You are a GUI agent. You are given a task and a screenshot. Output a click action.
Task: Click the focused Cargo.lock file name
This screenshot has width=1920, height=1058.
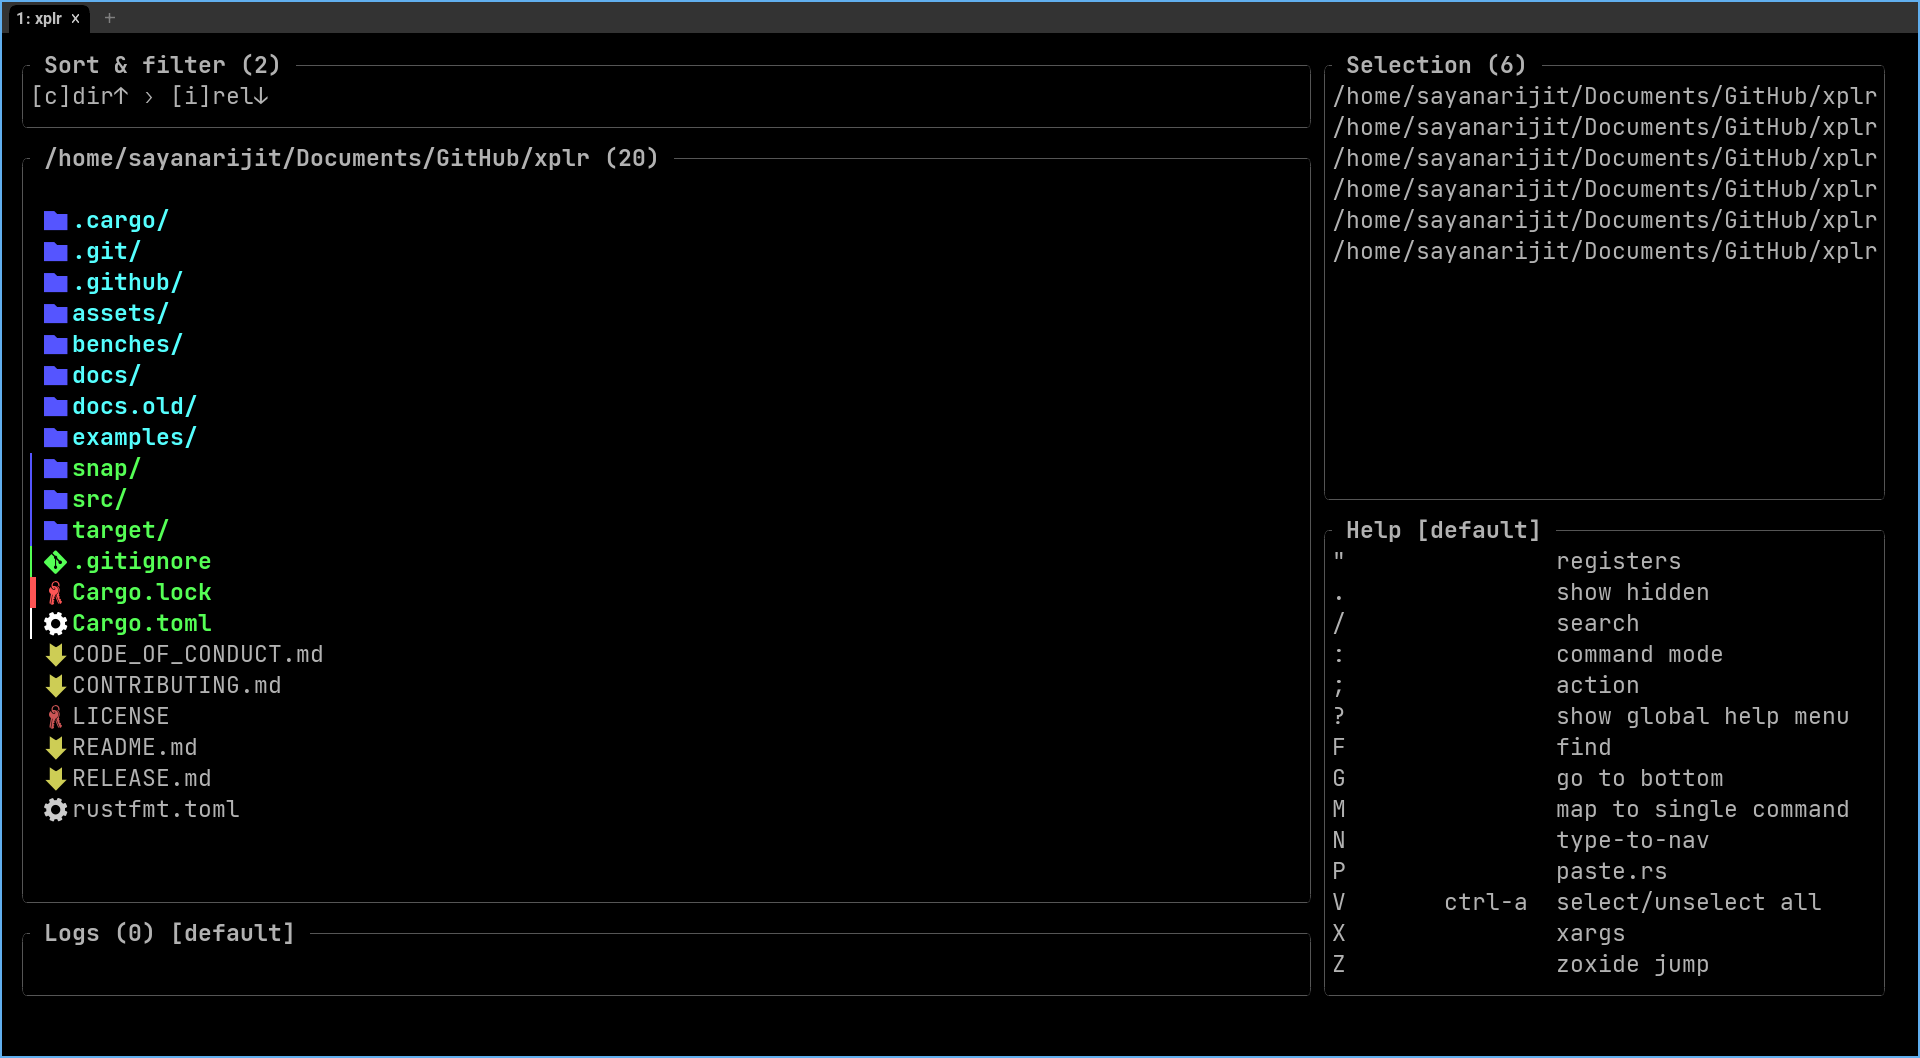click(x=142, y=593)
